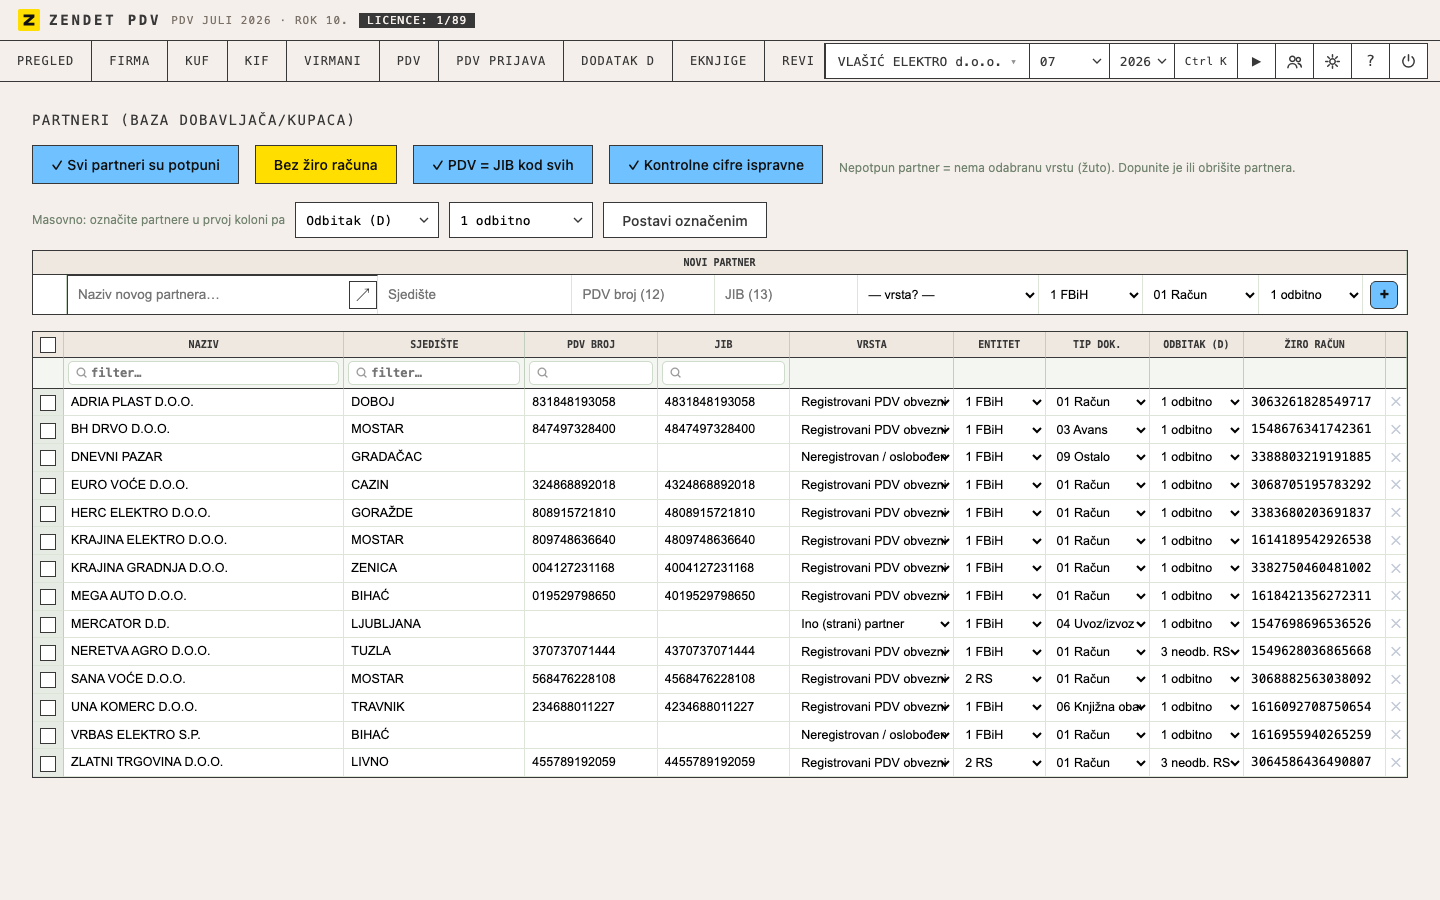This screenshot has height=900, width=1440.
Task: Toggle the select-all checkbox in table header
Action: 48,345
